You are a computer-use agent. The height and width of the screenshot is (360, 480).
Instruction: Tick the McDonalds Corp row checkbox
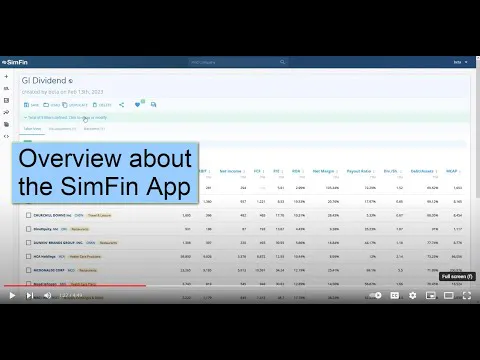point(29,270)
